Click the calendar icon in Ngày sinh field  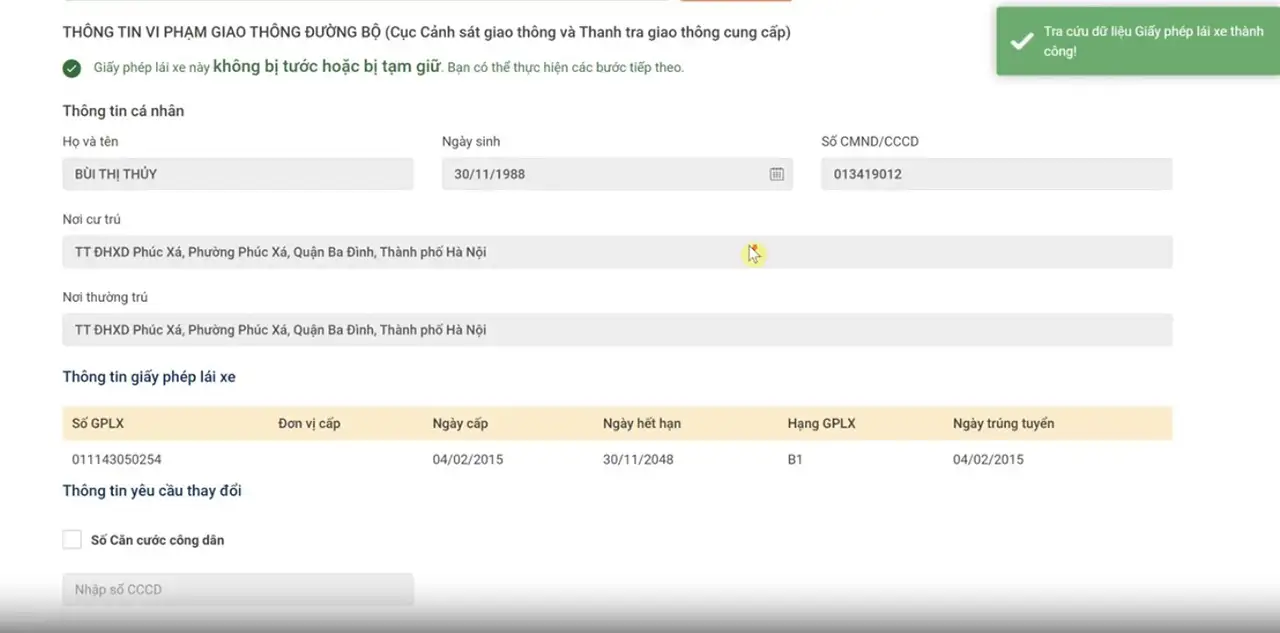[776, 174]
